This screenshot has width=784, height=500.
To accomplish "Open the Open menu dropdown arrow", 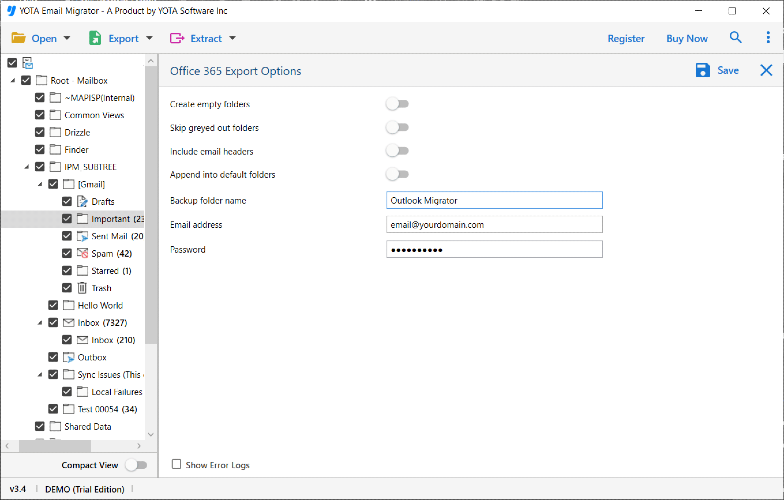I will click(67, 38).
